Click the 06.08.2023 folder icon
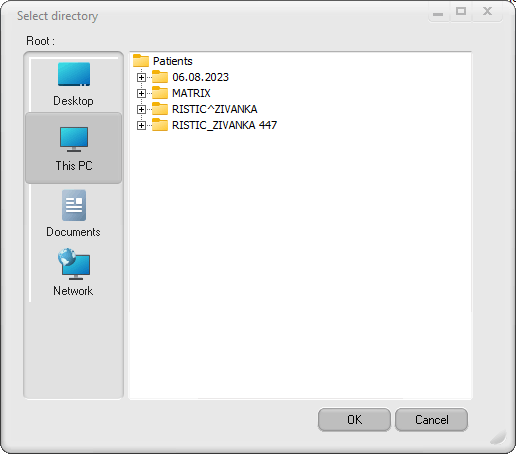 click(160, 77)
